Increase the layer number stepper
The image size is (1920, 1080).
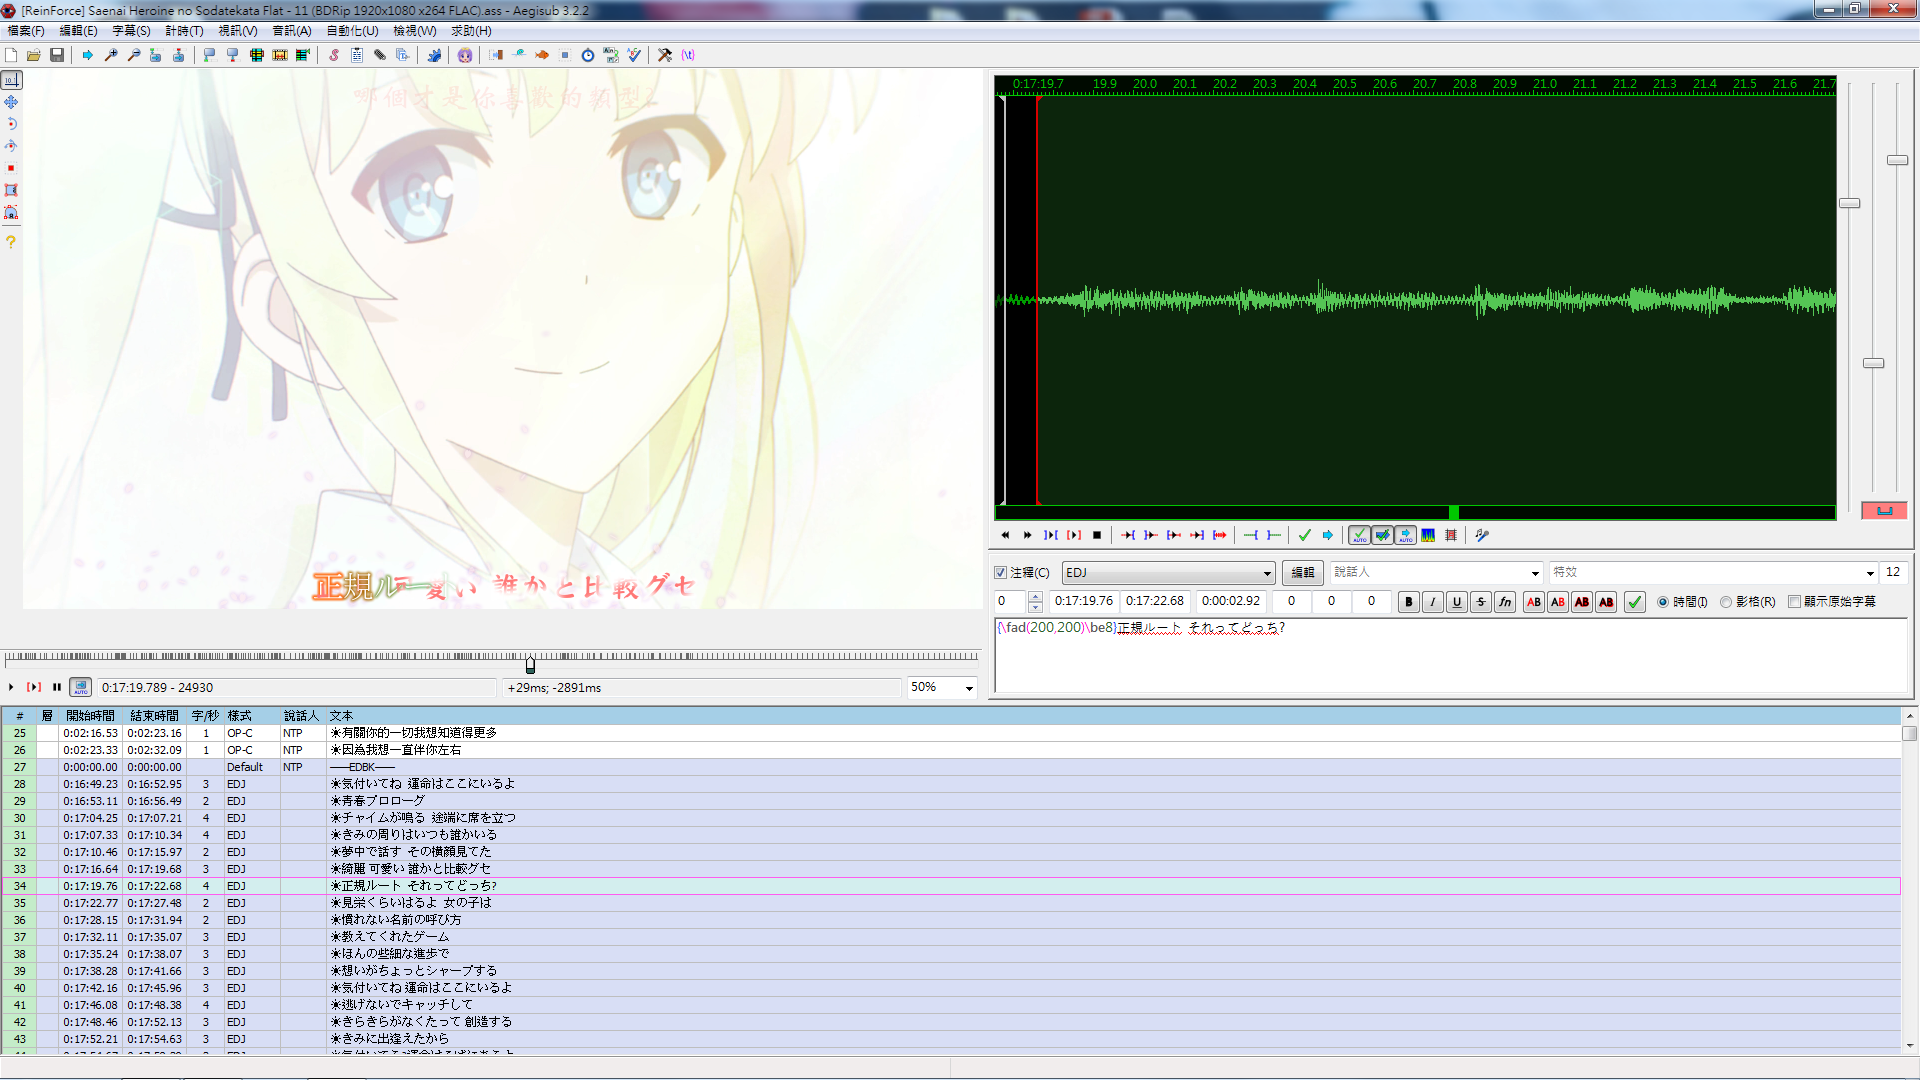(x=1035, y=597)
